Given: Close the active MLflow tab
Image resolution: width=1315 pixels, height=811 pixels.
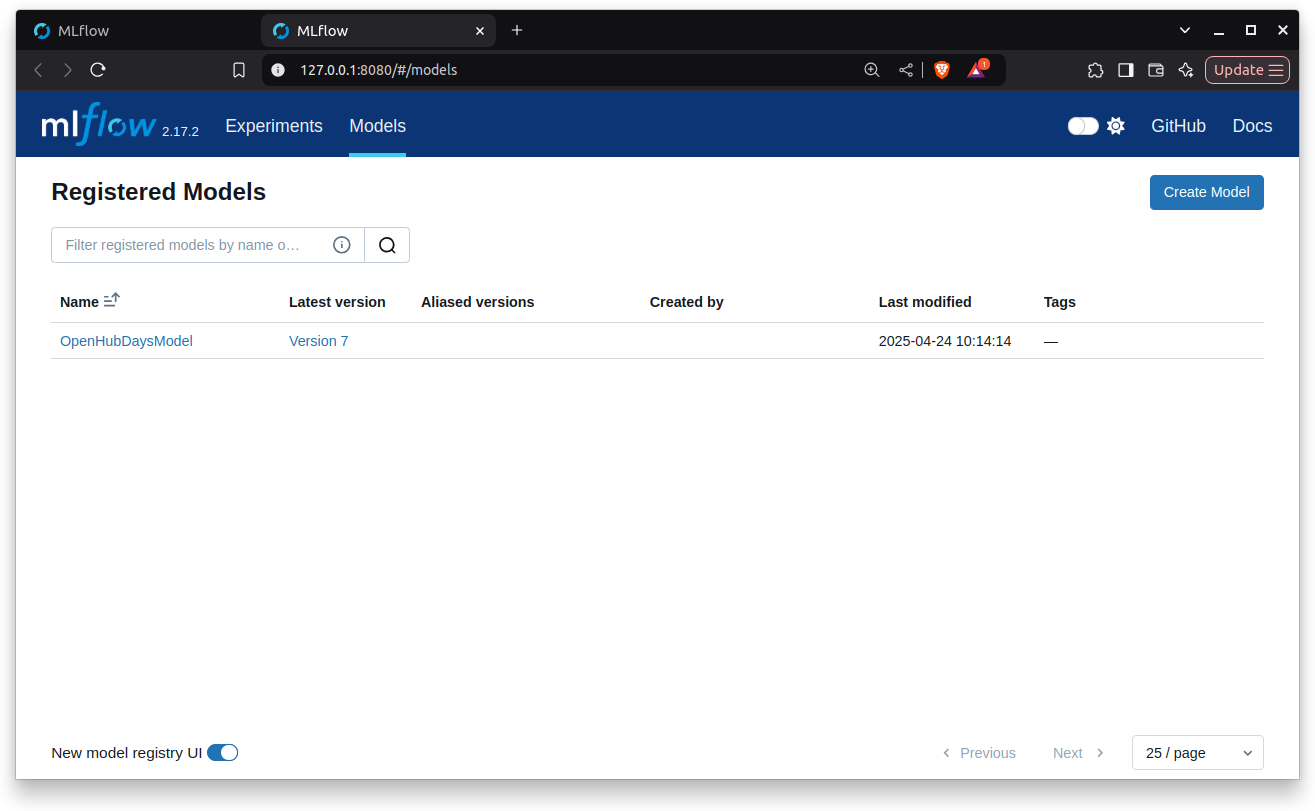Looking at the screenshot, I should click(480, 31).
